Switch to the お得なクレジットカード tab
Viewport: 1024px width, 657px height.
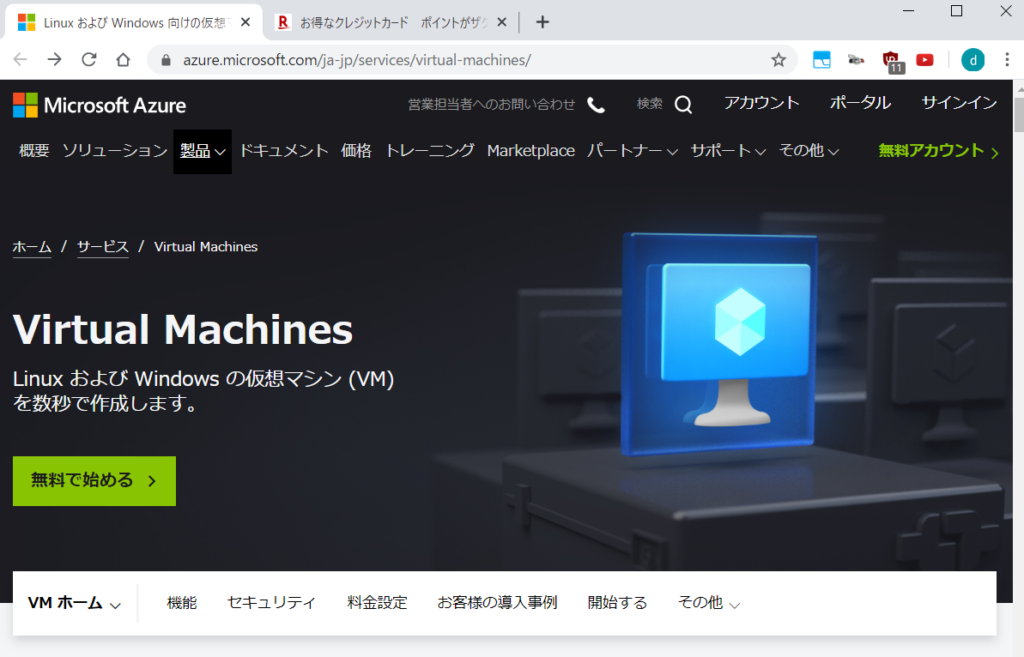[392, 22]
